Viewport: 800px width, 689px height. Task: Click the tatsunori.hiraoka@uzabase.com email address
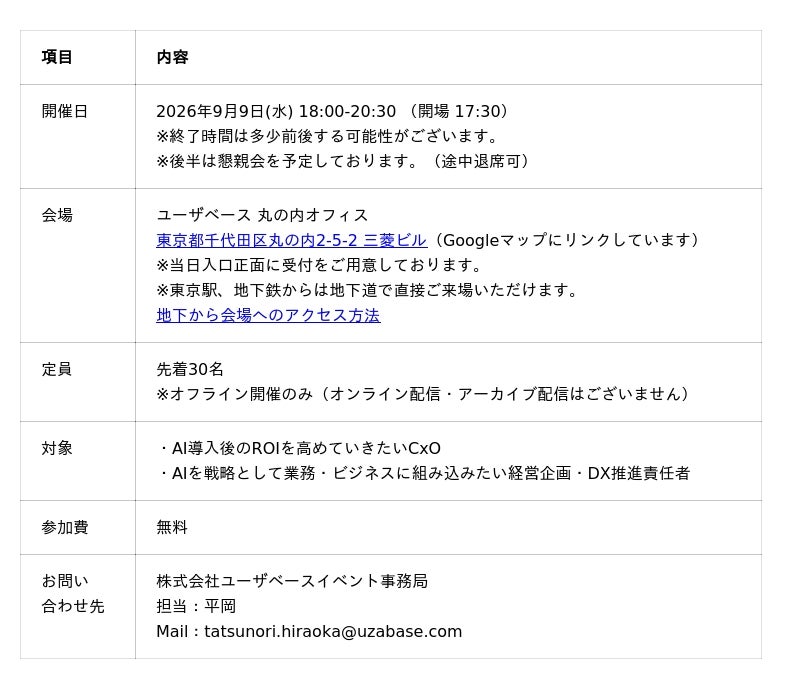333,632
